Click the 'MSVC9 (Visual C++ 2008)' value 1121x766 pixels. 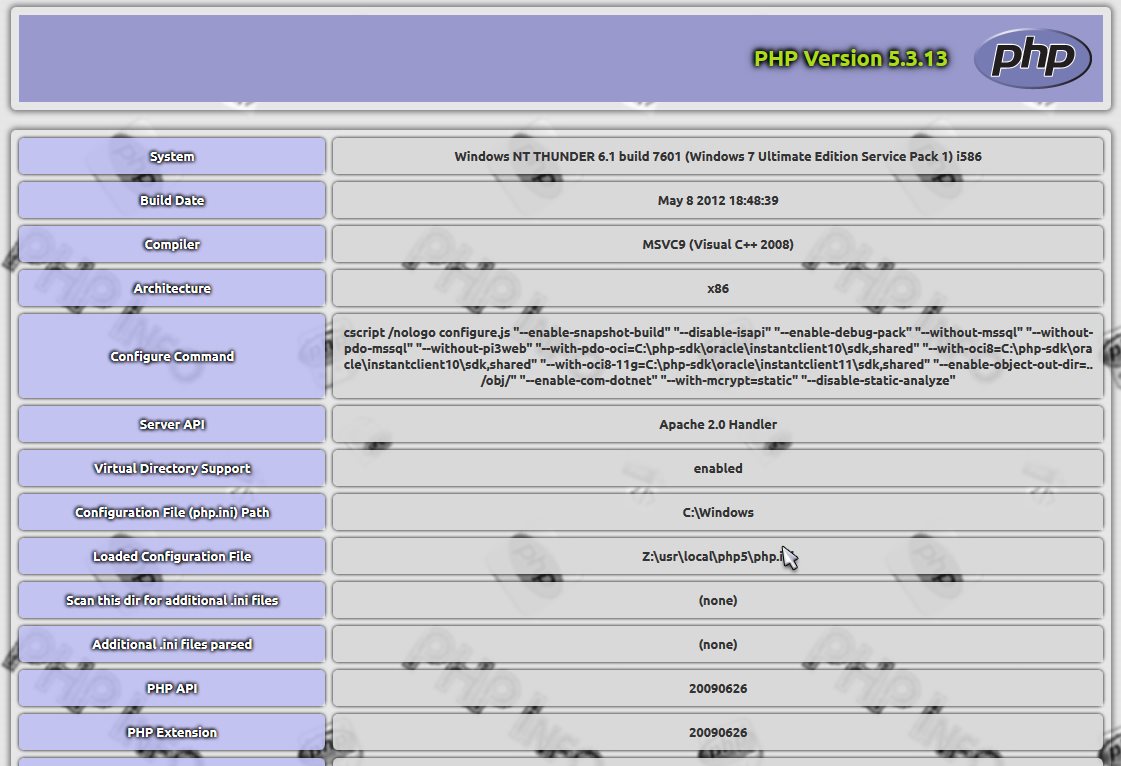pyautogui.click(x=718, y=244)
